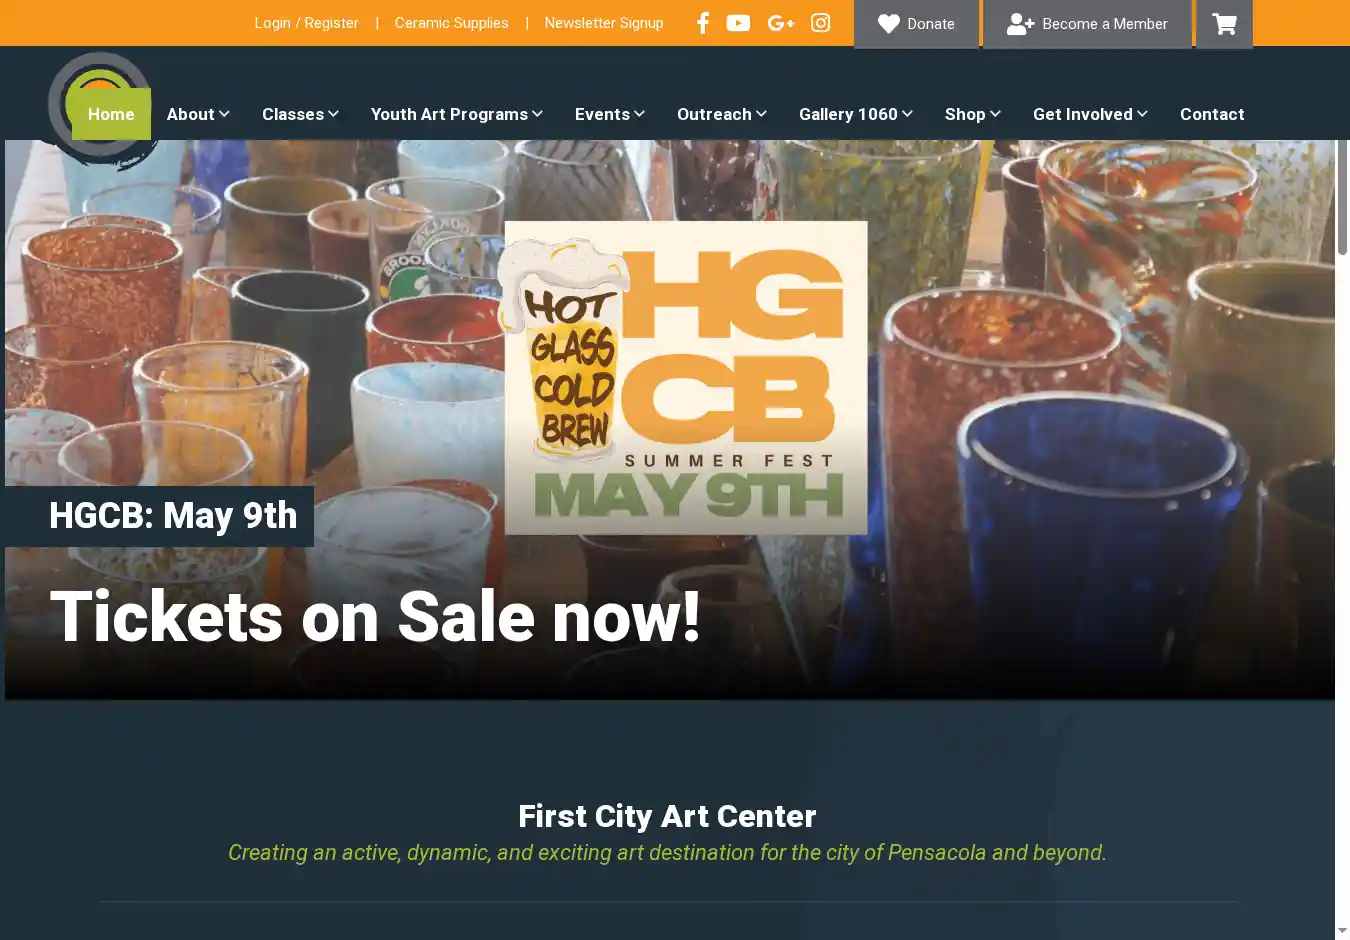1350x940 pixels.
Task: Open the Contact page
Action: 1212,114
